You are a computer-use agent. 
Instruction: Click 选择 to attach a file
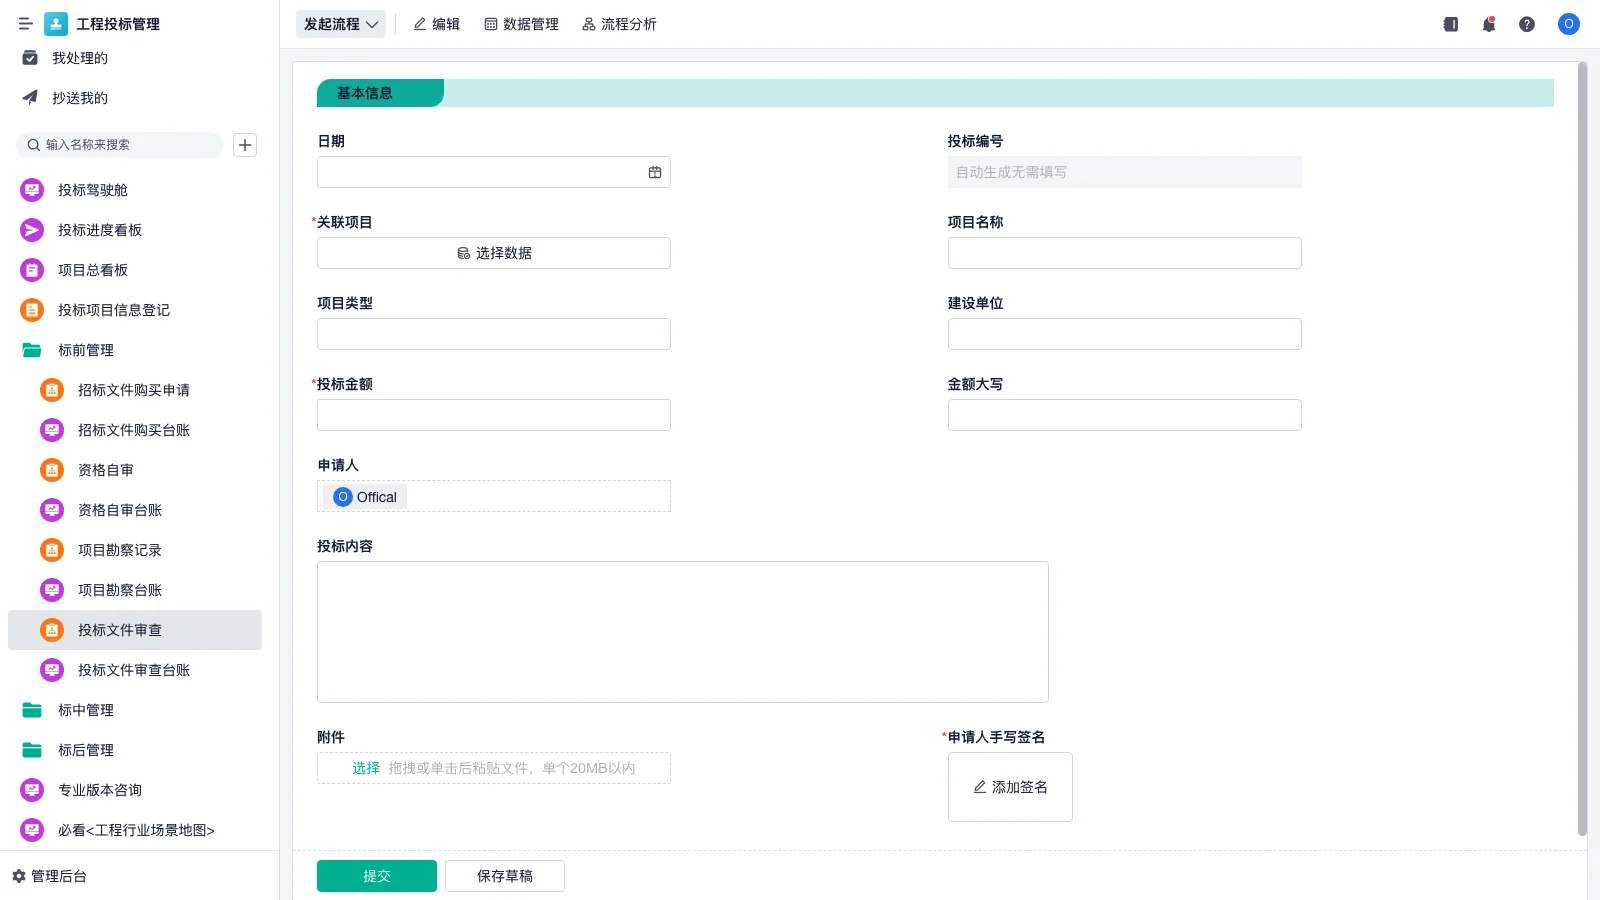tap(366, 768)
